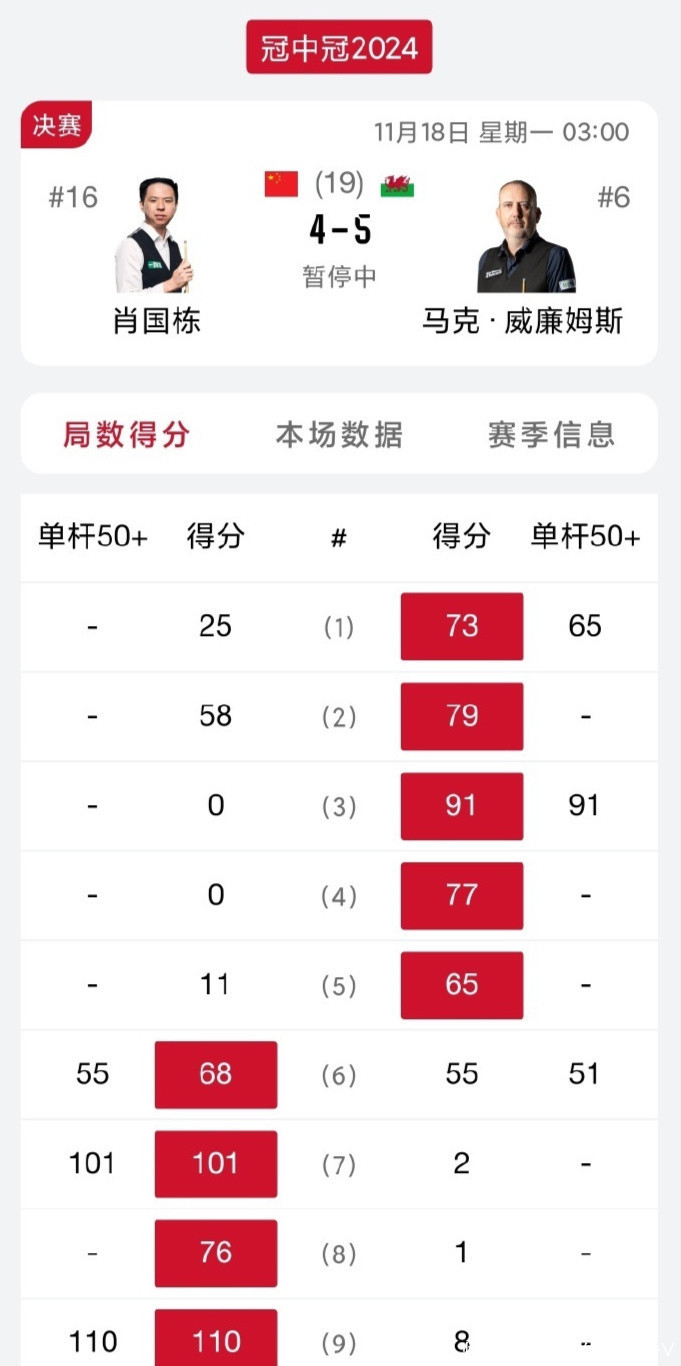Click the red 76 score in frame 8
The height and width of the screenshot is (1366, 681).
pos(216,1252)
